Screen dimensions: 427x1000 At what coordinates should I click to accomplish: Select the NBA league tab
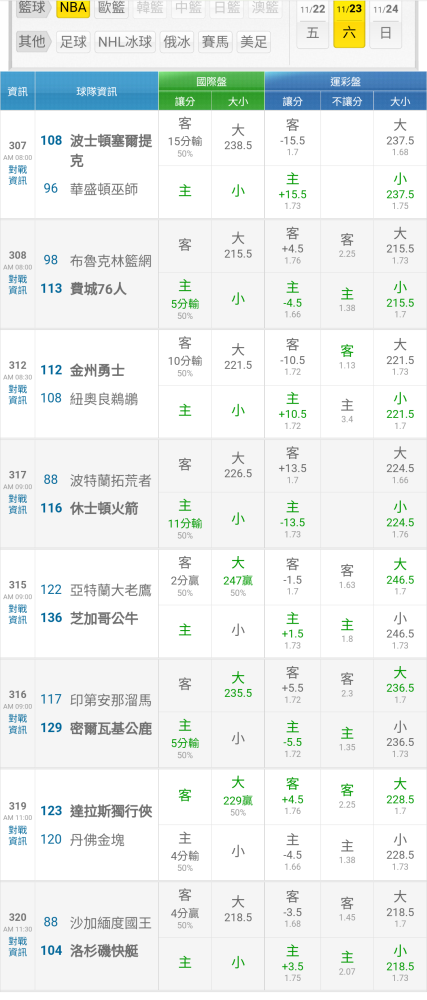click(x=73, y=8)
